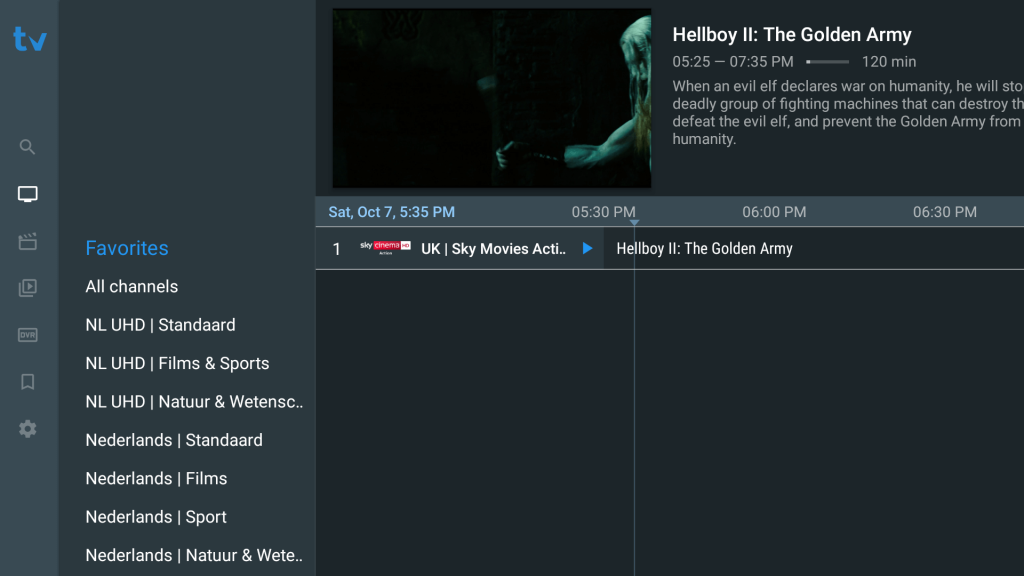Select NL UHD | Films & Sports group

point(178,364)
